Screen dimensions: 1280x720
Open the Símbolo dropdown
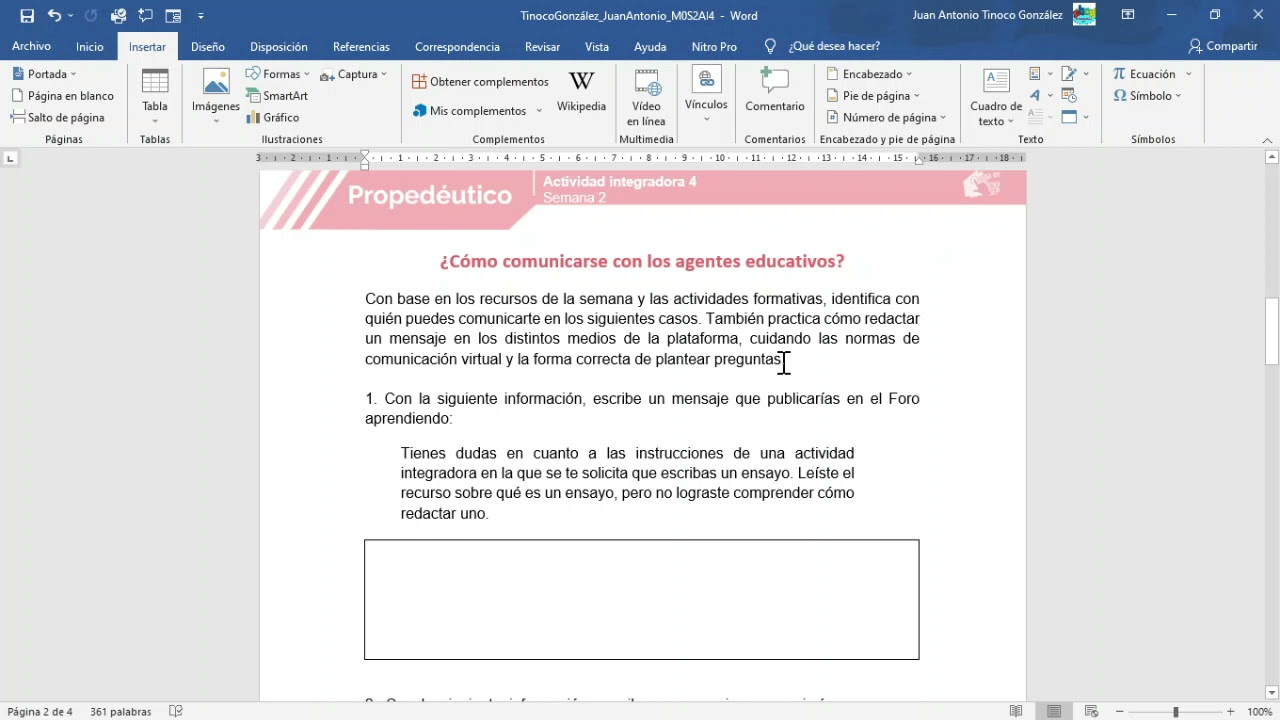coord(1147,96)
